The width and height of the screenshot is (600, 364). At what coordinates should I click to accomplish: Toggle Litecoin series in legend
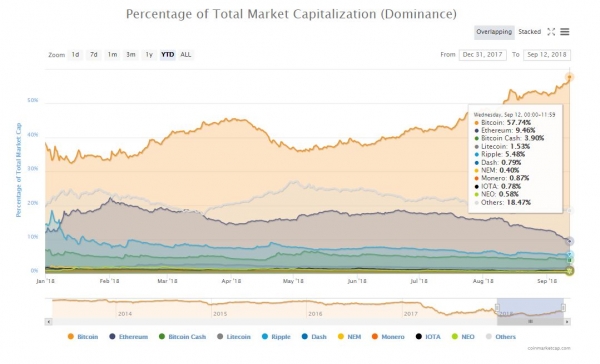(x=234, y=337)
